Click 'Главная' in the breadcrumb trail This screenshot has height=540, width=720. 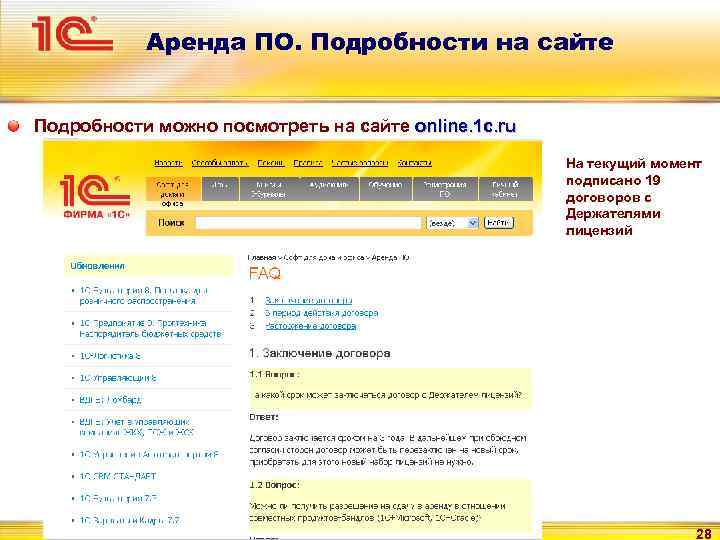[261, 258]
